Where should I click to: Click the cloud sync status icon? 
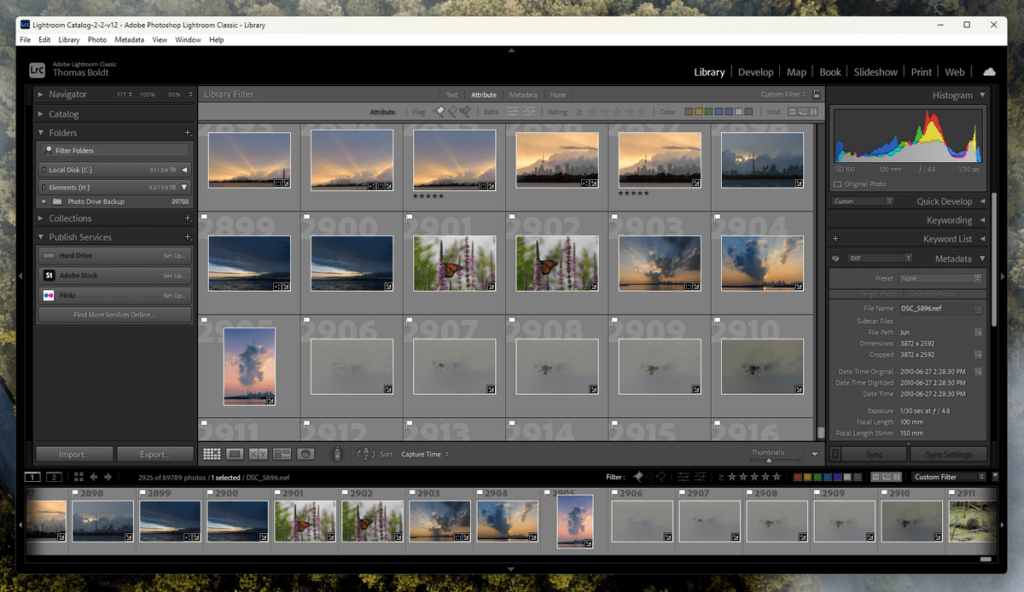(989, 72)
